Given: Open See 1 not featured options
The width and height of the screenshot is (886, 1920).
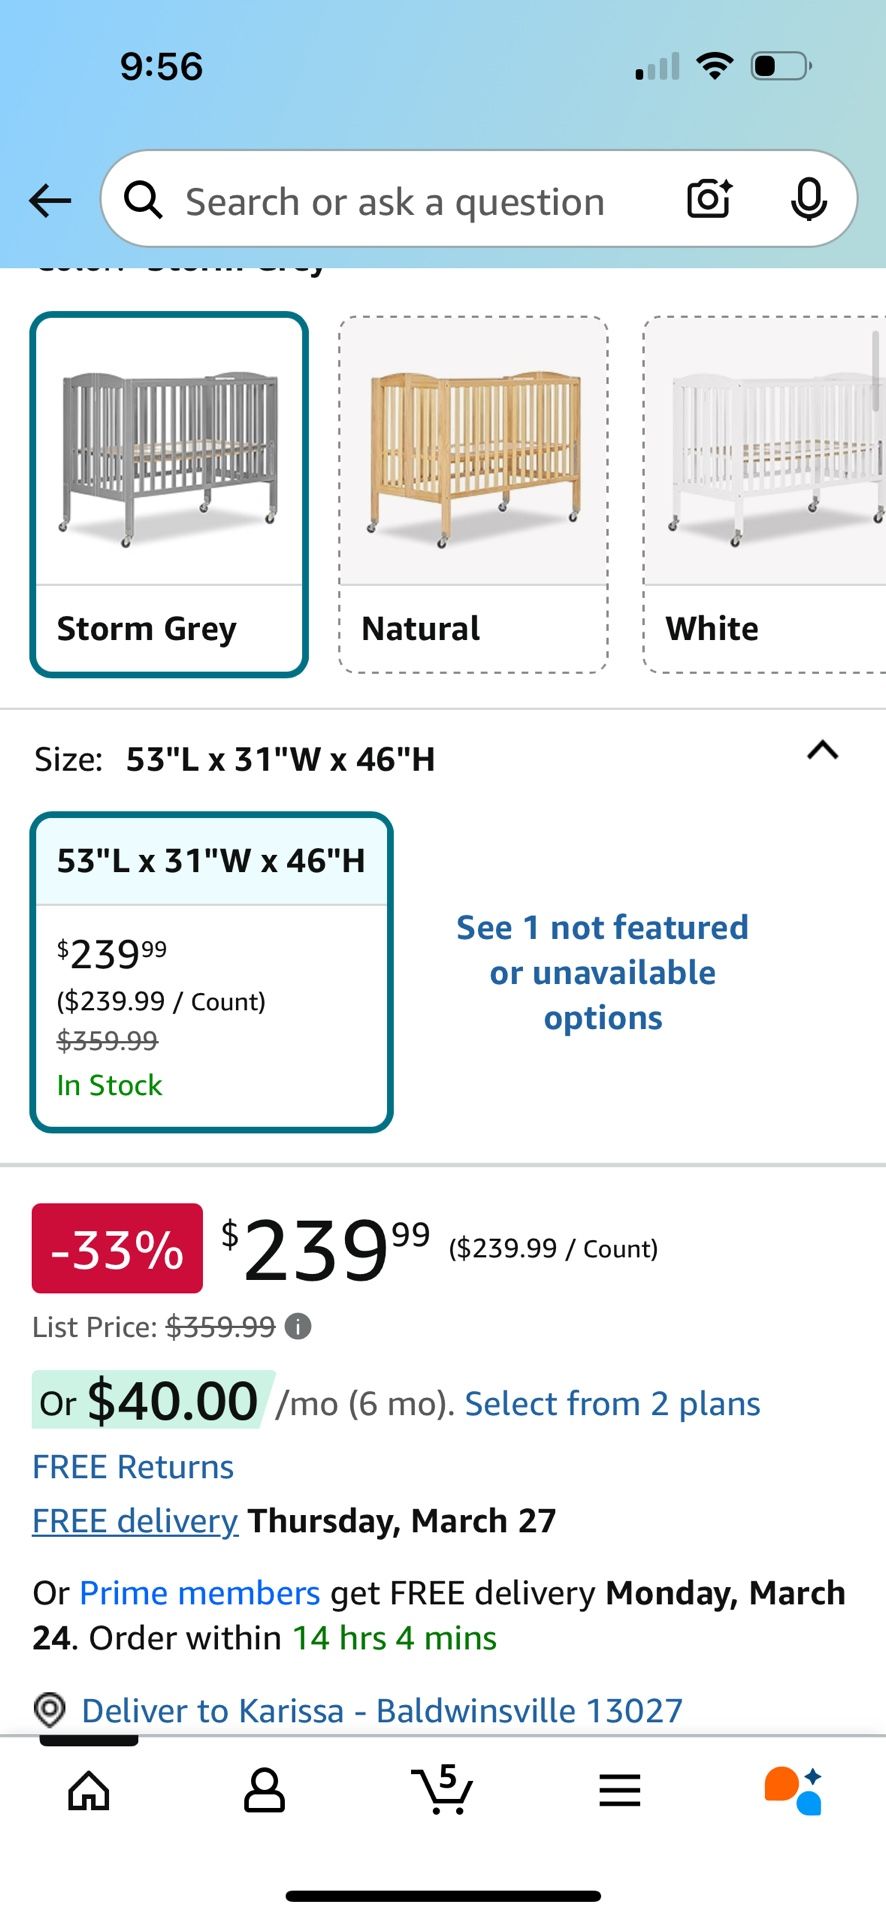Looking at the screenshot, I should (x=603, y=972).
